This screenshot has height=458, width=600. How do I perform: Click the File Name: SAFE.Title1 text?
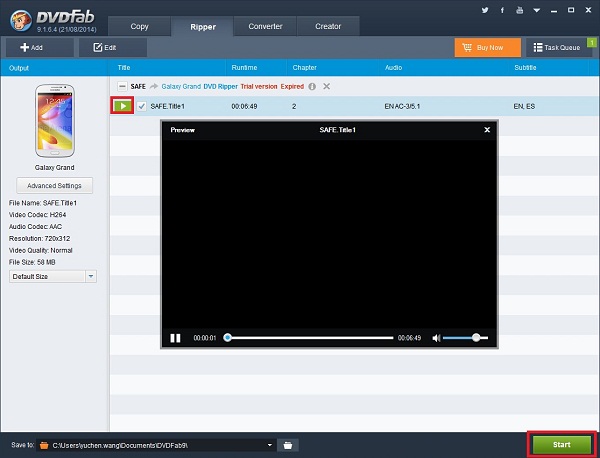point(43,203)
